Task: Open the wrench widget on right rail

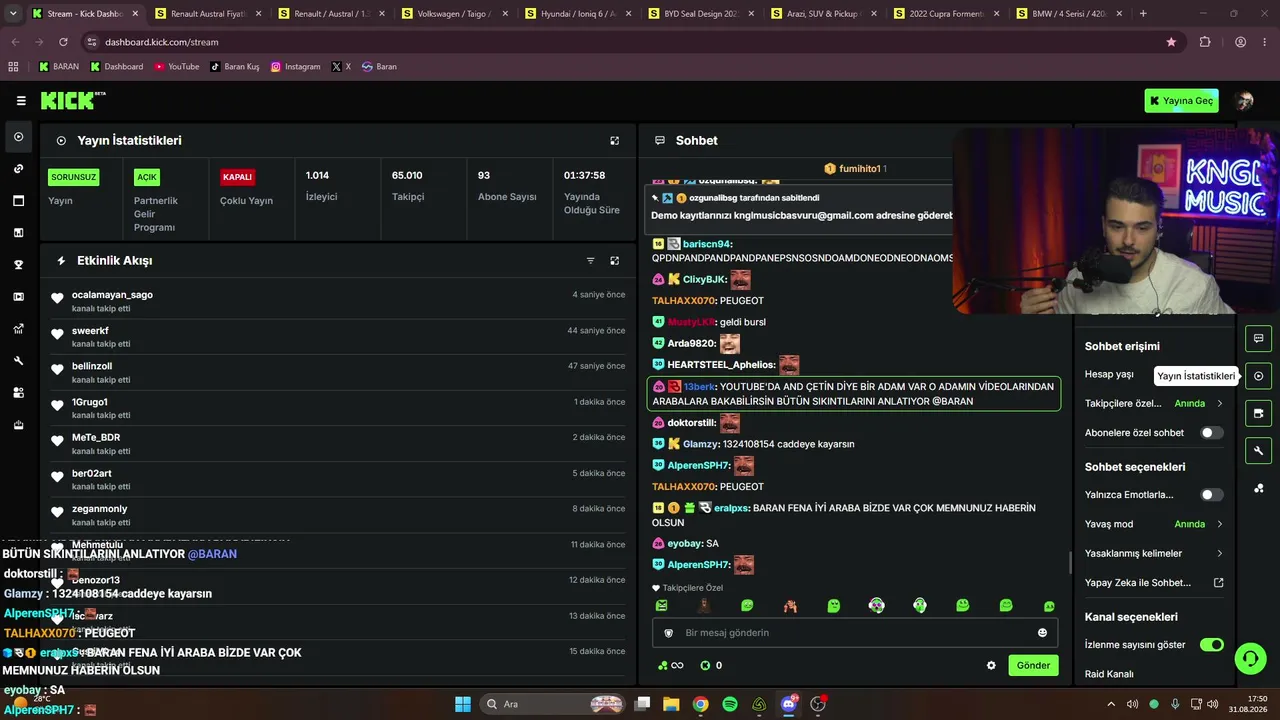Action: (1259, 451)
